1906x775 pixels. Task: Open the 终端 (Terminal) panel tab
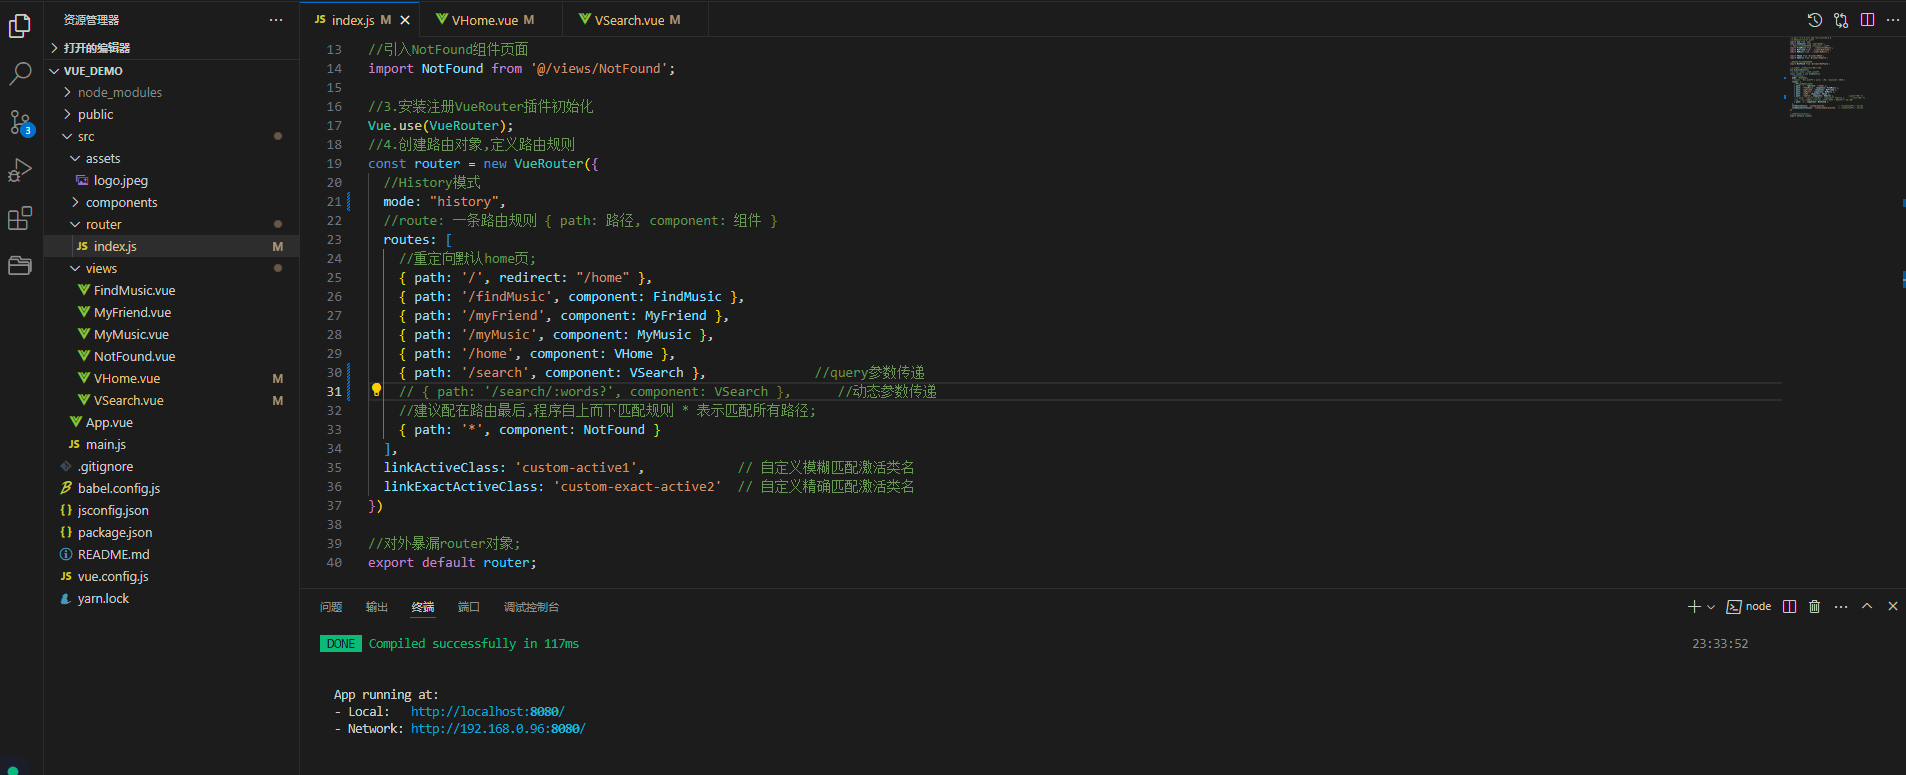423,607
